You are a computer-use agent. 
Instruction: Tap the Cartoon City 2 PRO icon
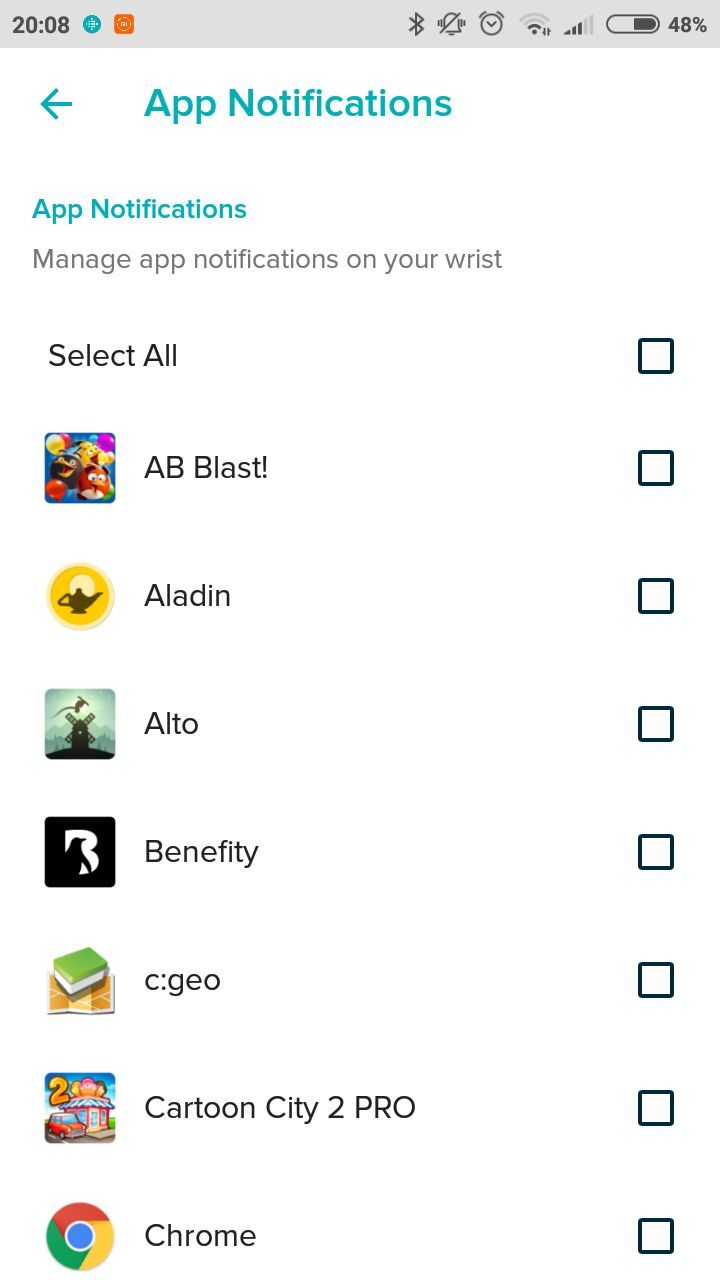[80, 1108]
